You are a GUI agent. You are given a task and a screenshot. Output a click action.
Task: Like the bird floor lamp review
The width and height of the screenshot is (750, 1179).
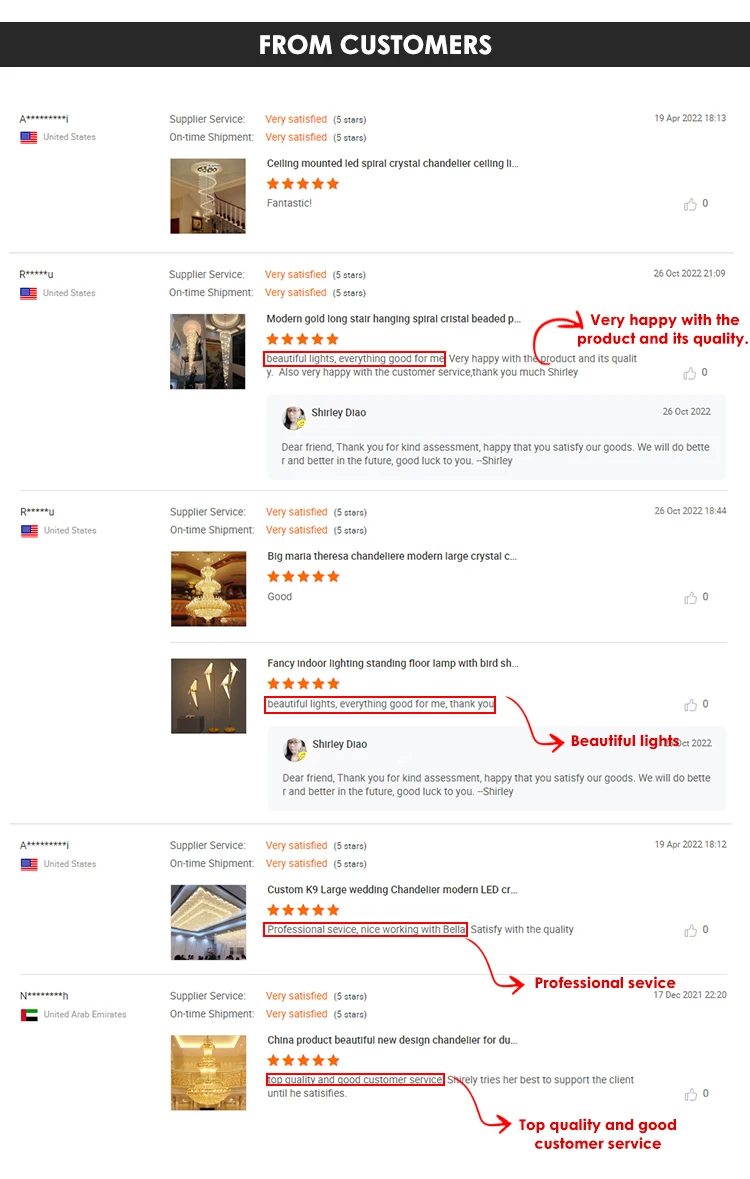coord(690,705)
